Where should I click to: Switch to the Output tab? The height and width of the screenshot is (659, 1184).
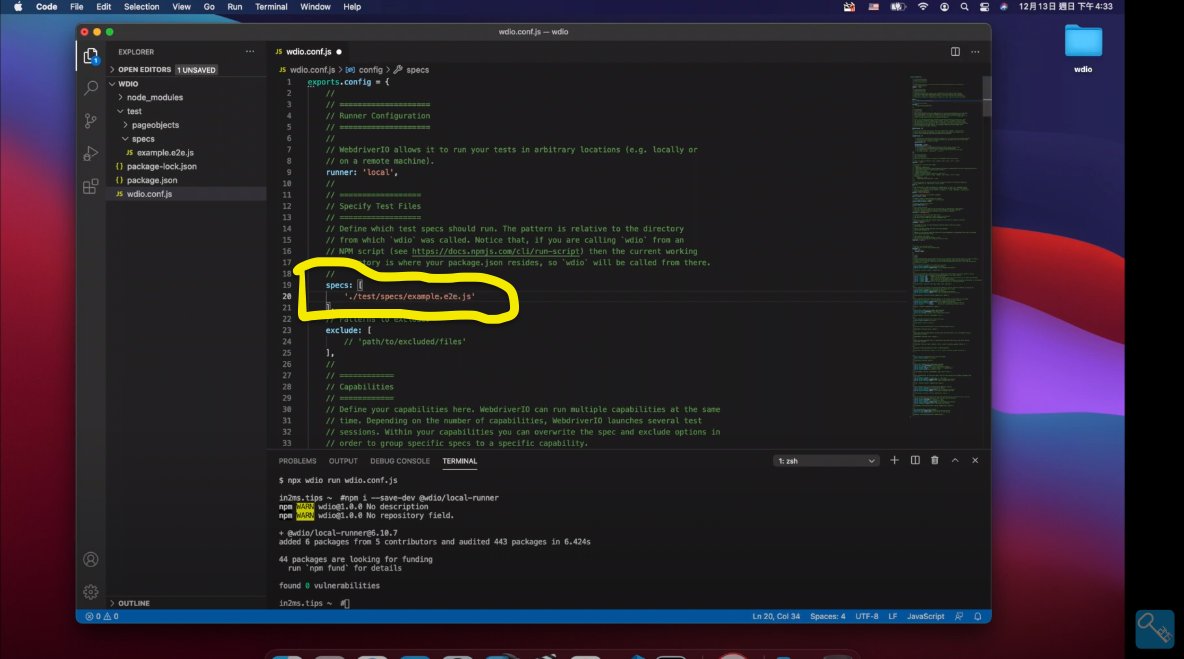343,461
